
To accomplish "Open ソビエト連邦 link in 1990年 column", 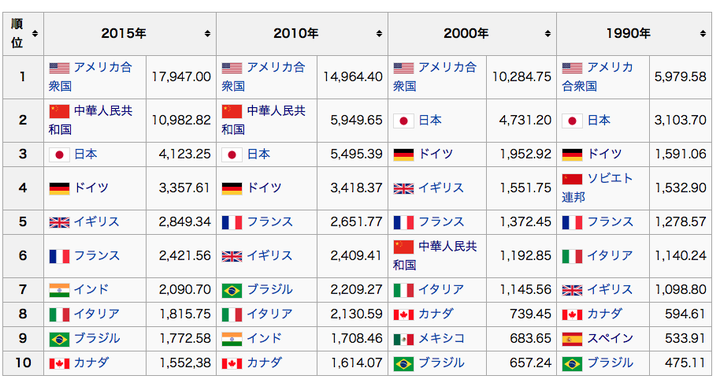I will point(598,188).
